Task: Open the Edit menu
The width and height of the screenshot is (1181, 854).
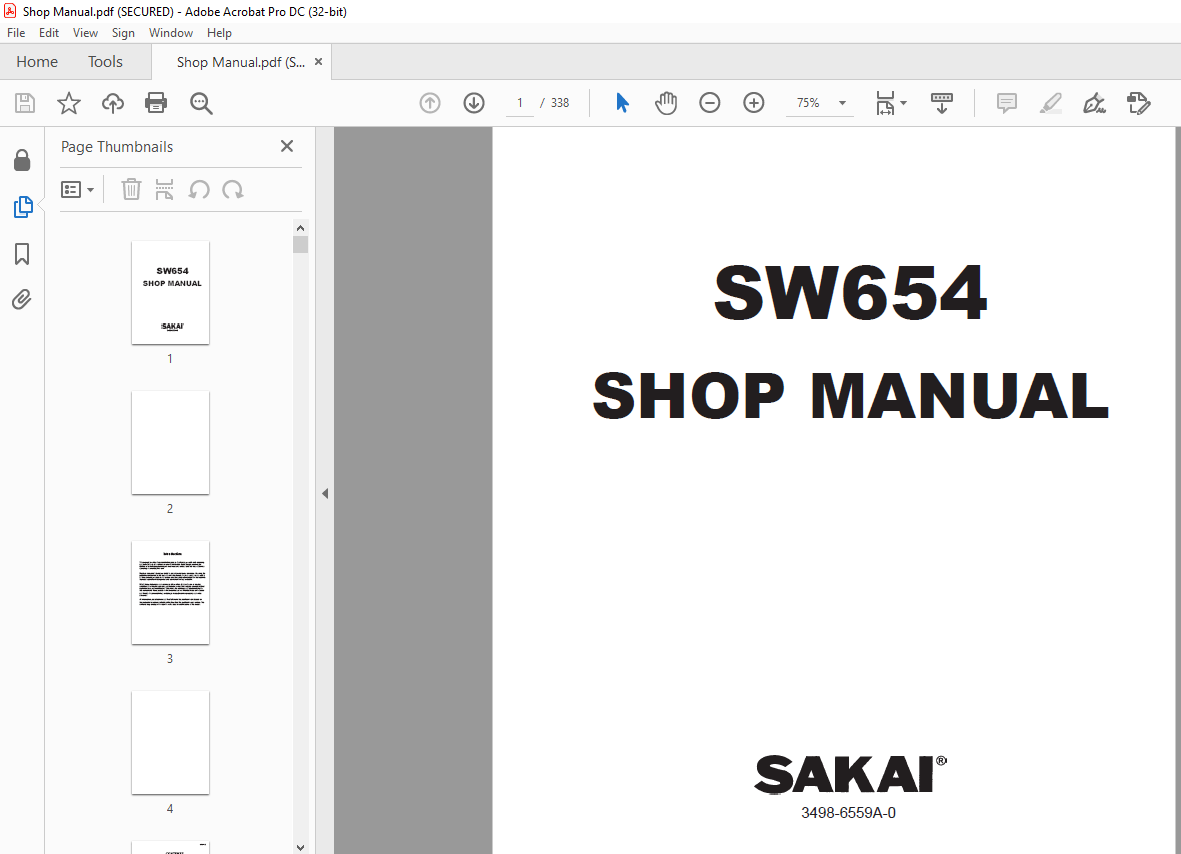Action: [x=49, y=33]
